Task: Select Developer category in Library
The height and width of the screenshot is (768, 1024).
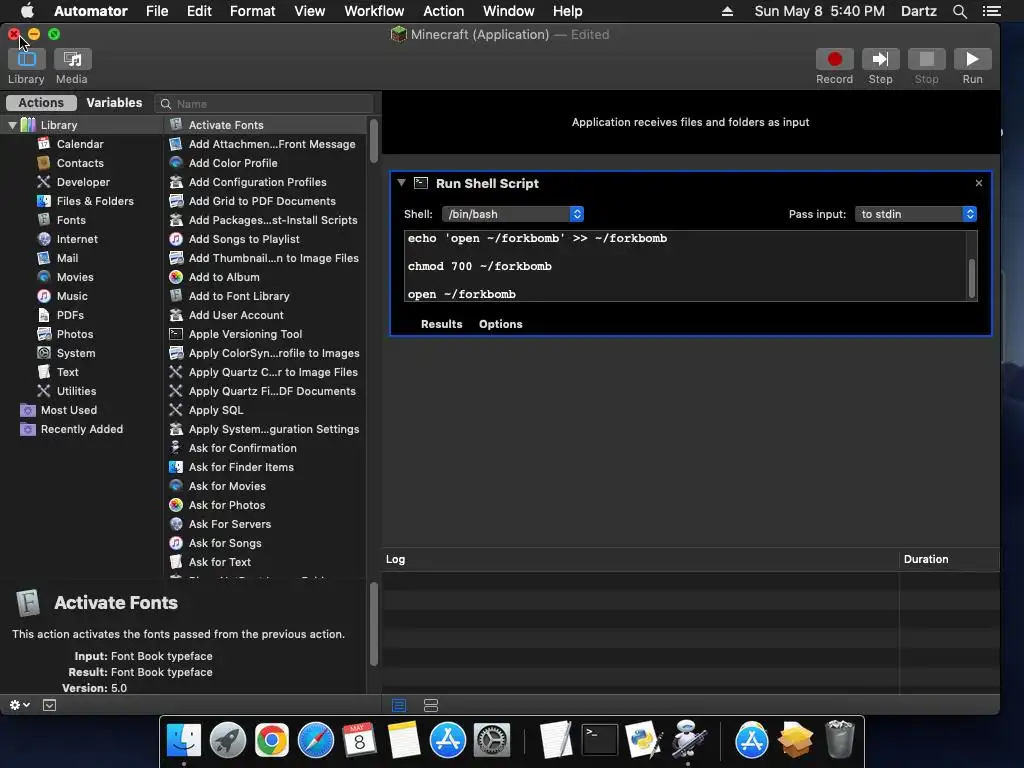Action: point(83,182)
